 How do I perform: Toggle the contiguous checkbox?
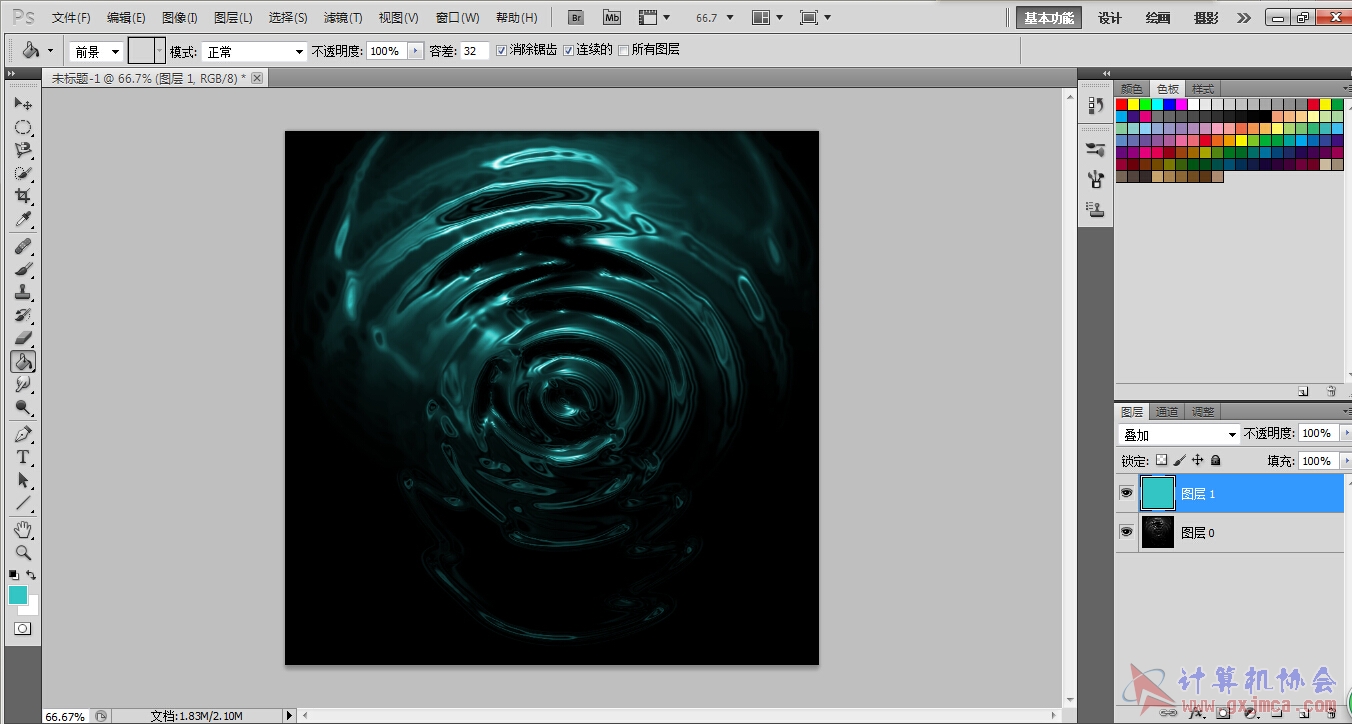pos(568,50)
